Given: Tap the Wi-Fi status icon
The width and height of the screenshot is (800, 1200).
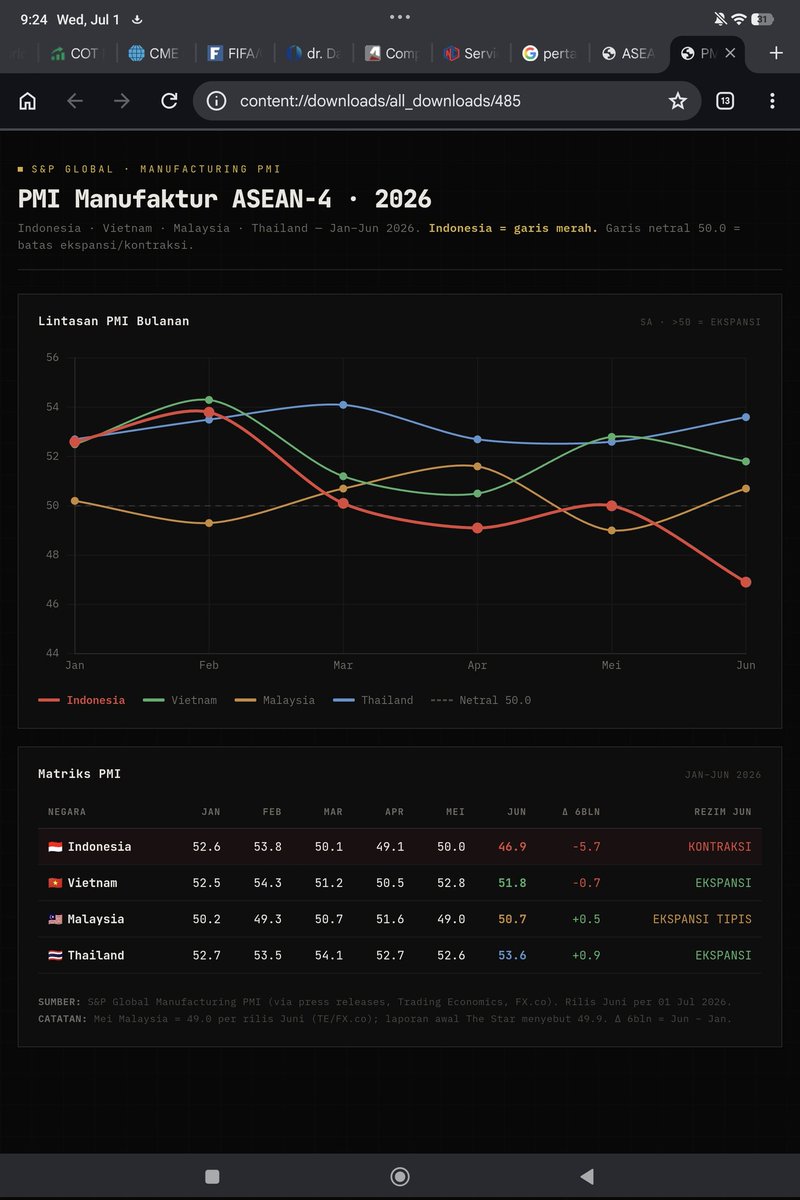Looking at the screenshot, I should pos(739,19).
